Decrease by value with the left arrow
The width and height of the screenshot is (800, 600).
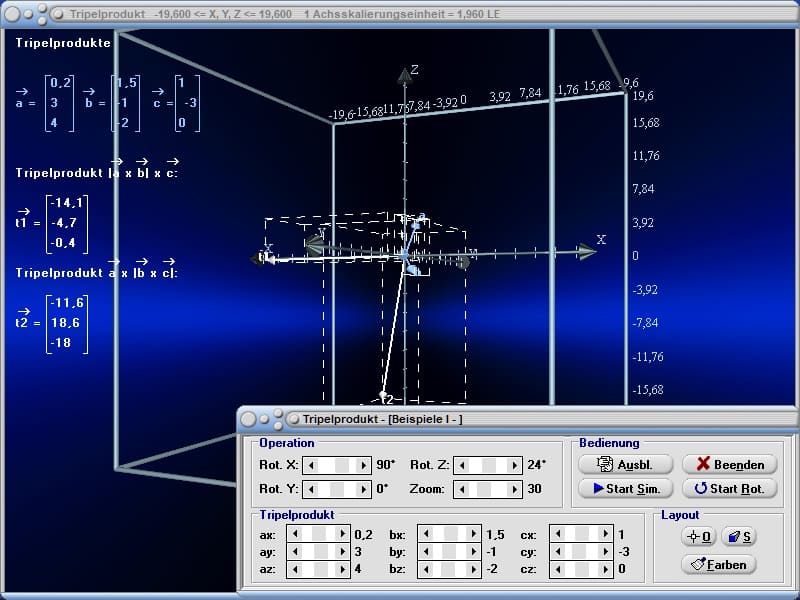(x=426, y=551)
